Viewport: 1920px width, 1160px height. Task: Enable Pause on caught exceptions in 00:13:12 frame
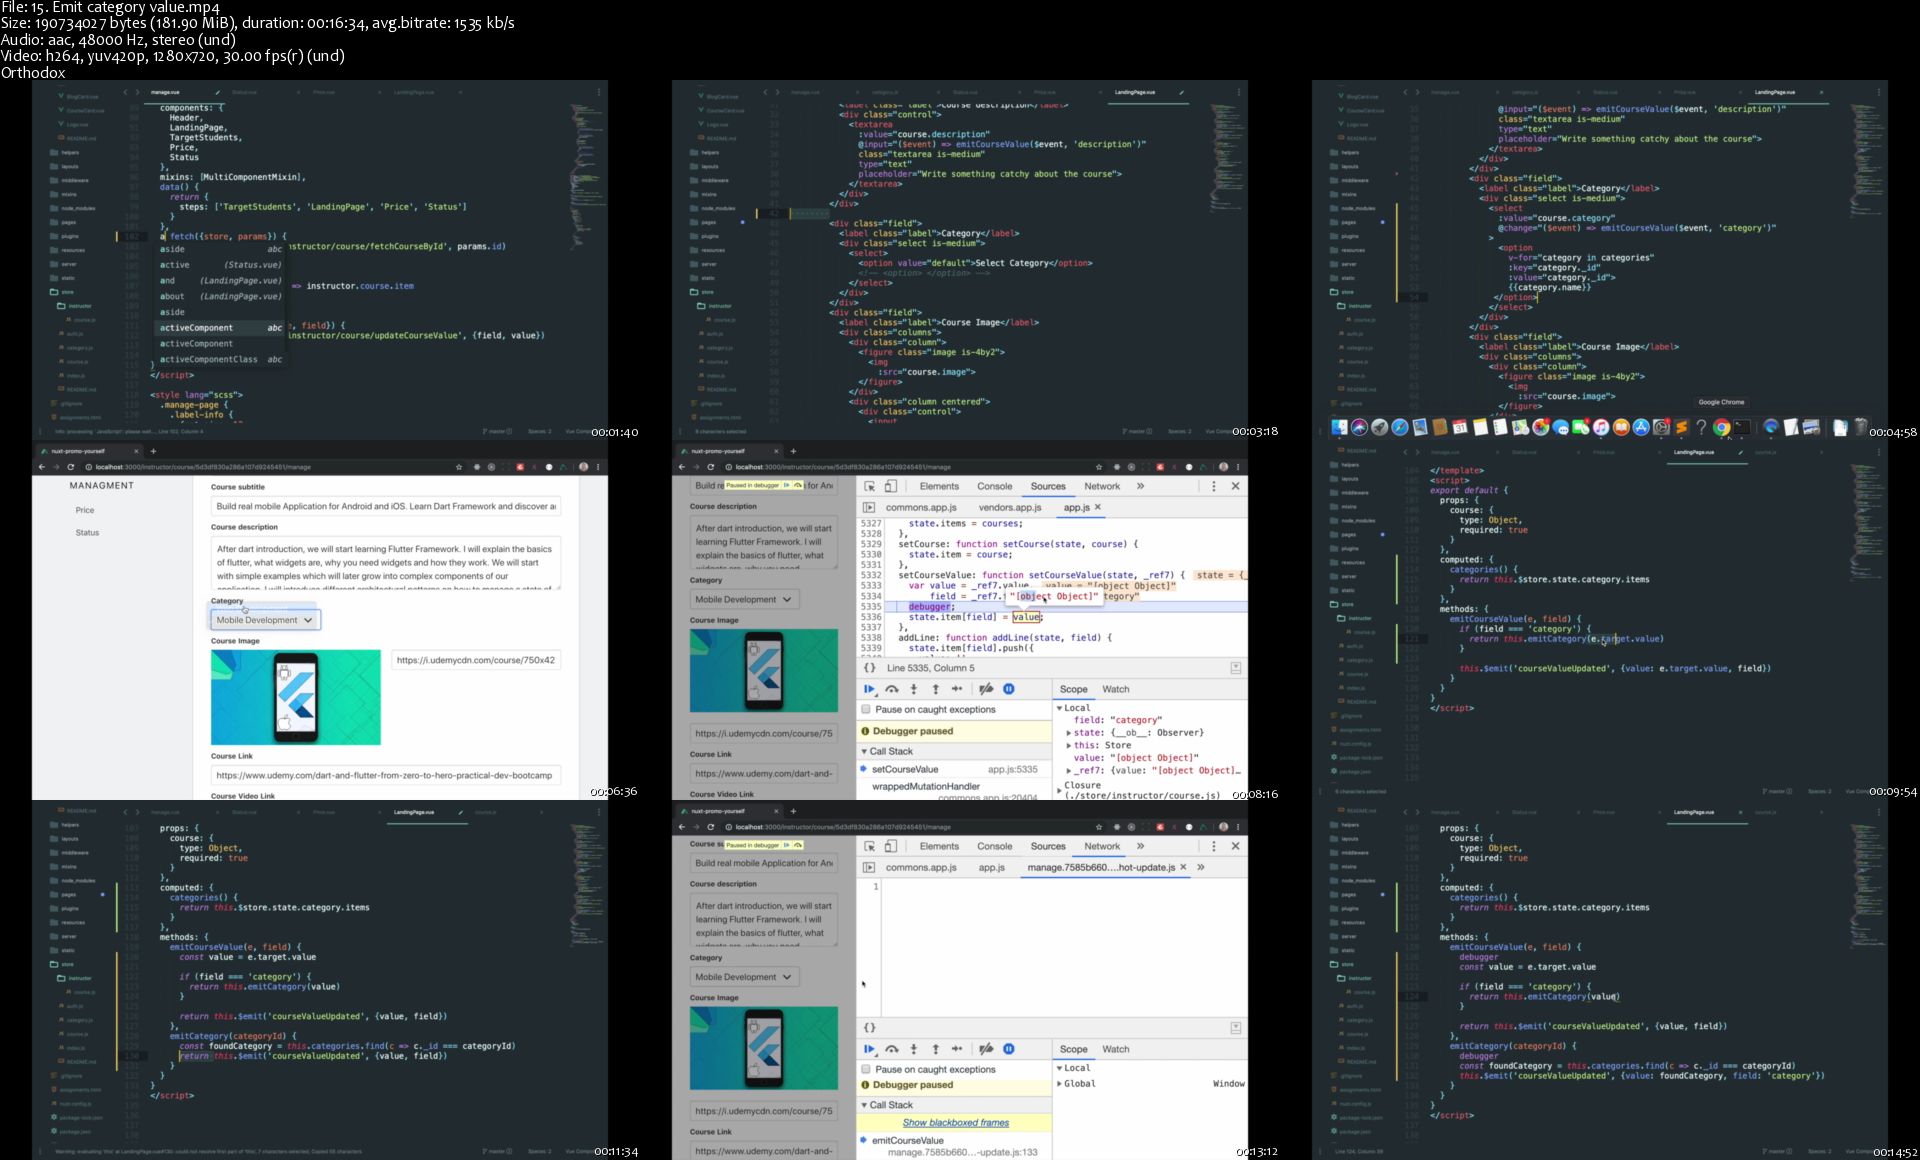pyautogui.click(x=866, y=1070)
